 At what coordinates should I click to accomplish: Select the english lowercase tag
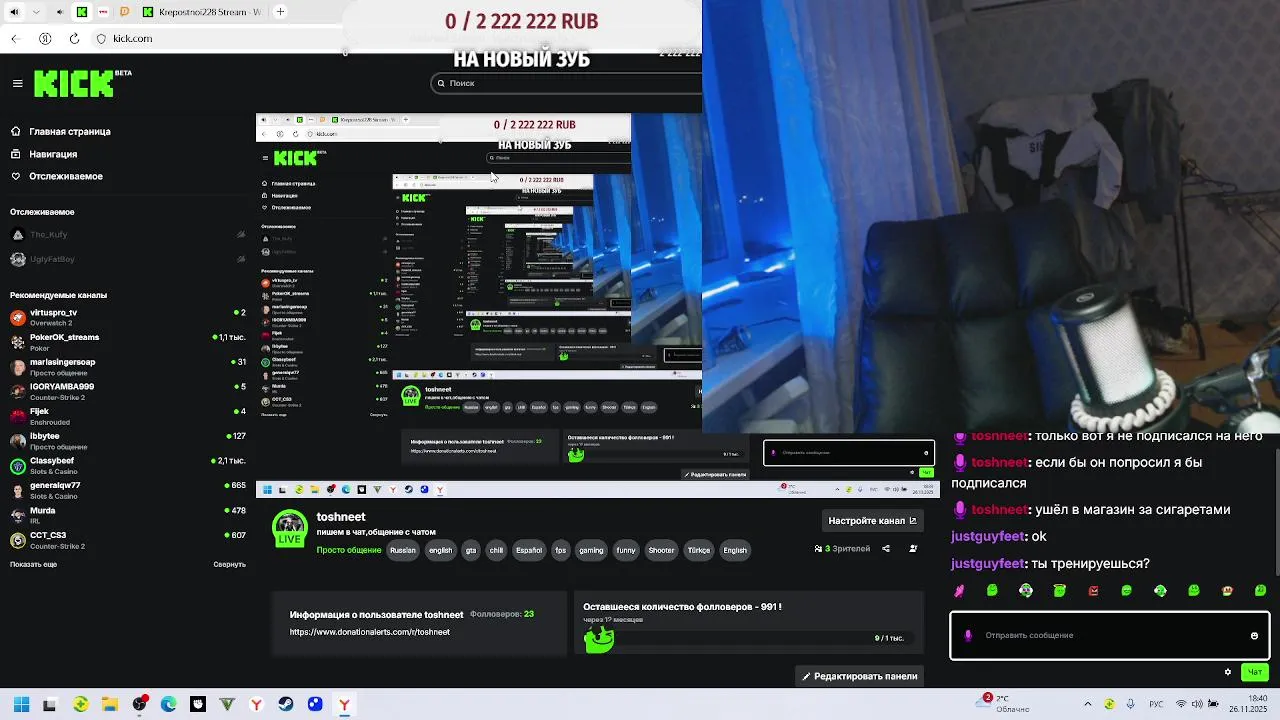tap(441, 550)
